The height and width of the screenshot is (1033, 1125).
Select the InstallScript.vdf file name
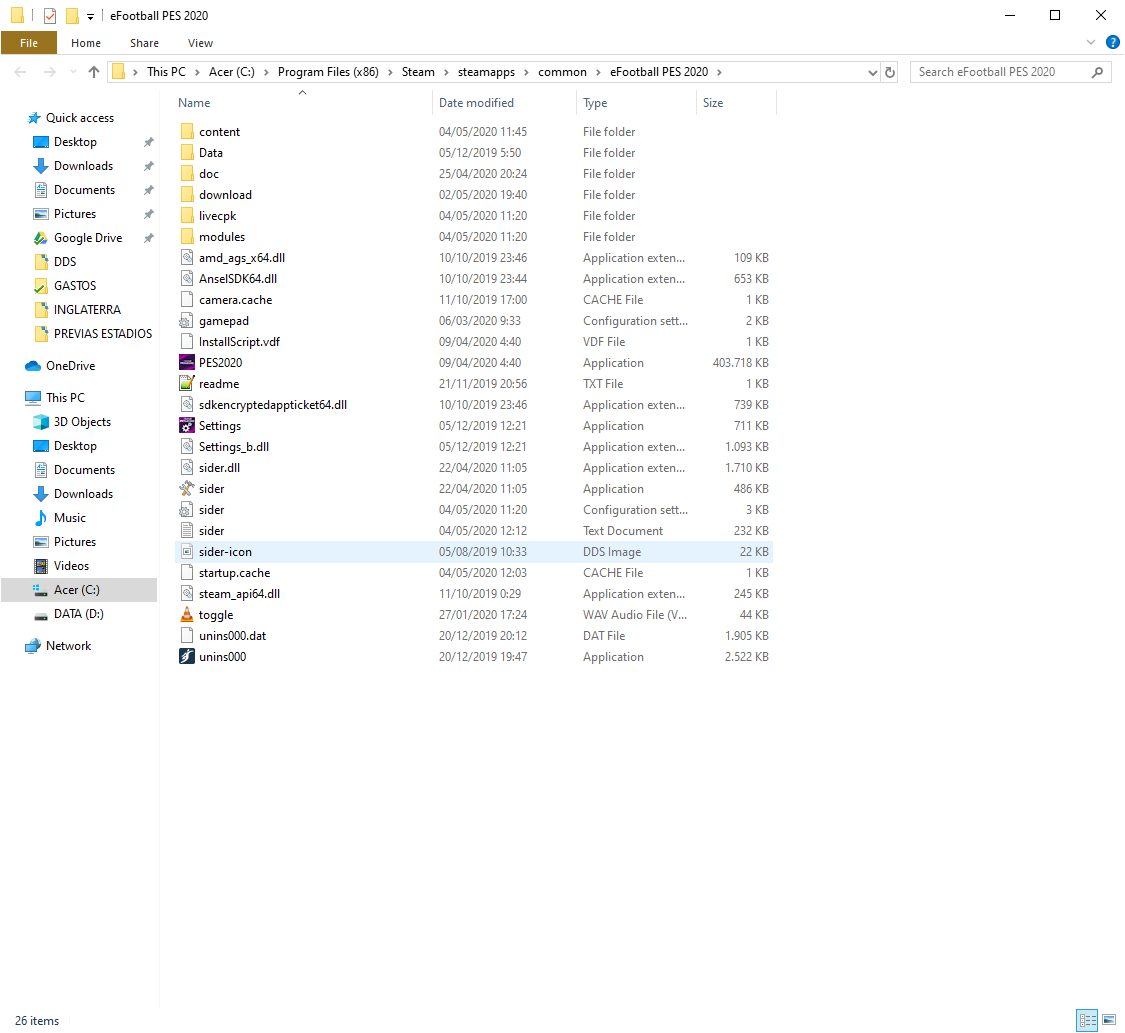coord(240,342)
